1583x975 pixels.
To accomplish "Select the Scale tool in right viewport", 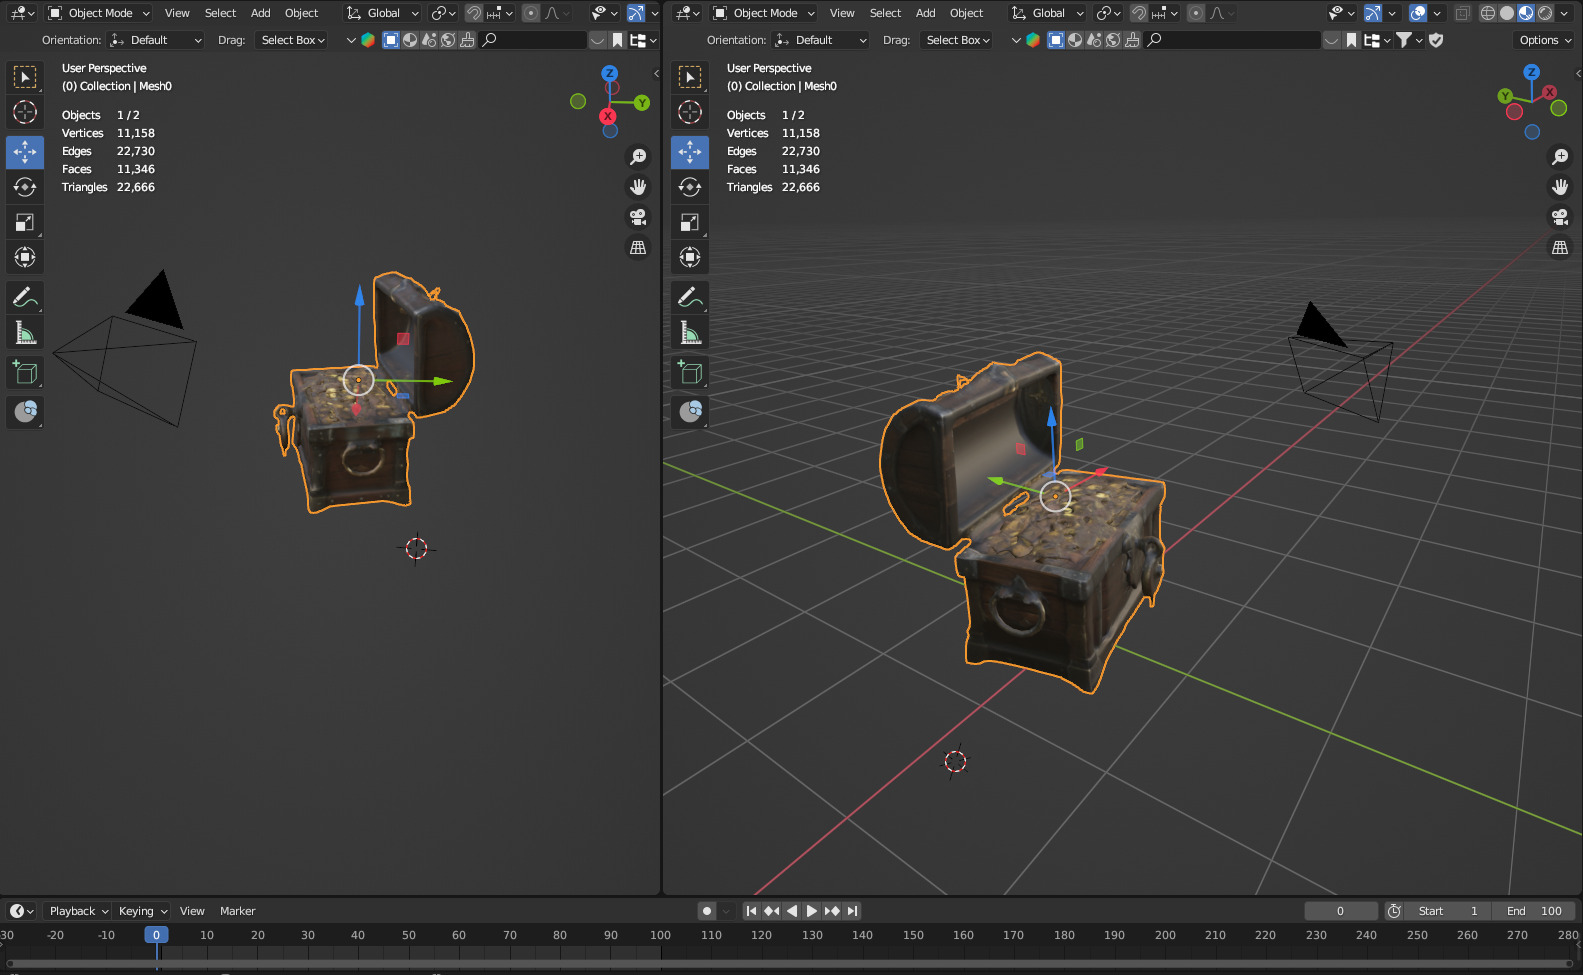I will point(690,222).
